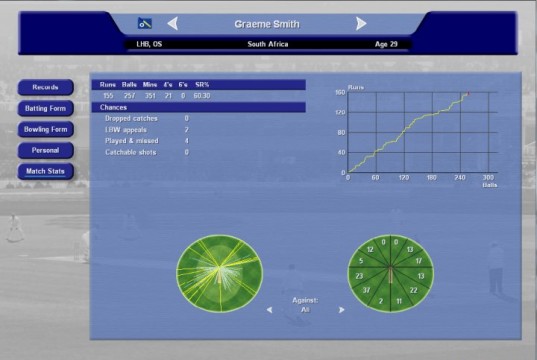Open the Personal section
This screenshot has height=360, width=537.
tap(46, 150)
